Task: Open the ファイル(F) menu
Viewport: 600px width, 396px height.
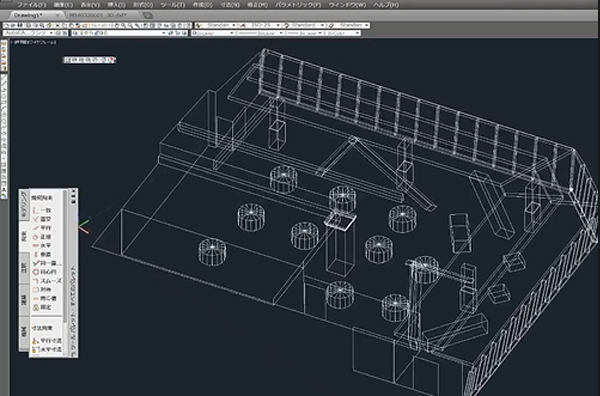Action: click(32, 5)
